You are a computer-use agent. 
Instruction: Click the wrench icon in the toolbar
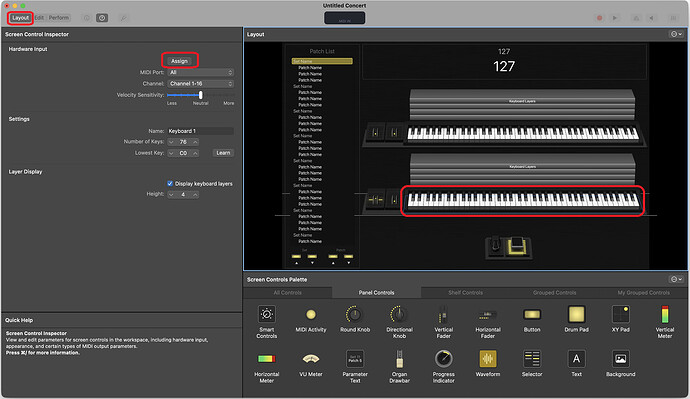(123, 18)
